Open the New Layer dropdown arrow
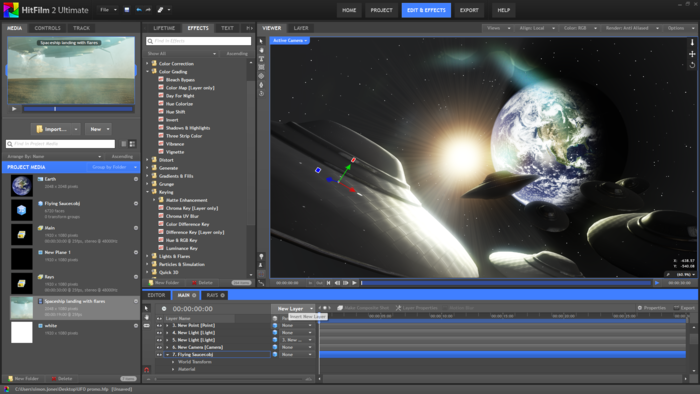 311,308
